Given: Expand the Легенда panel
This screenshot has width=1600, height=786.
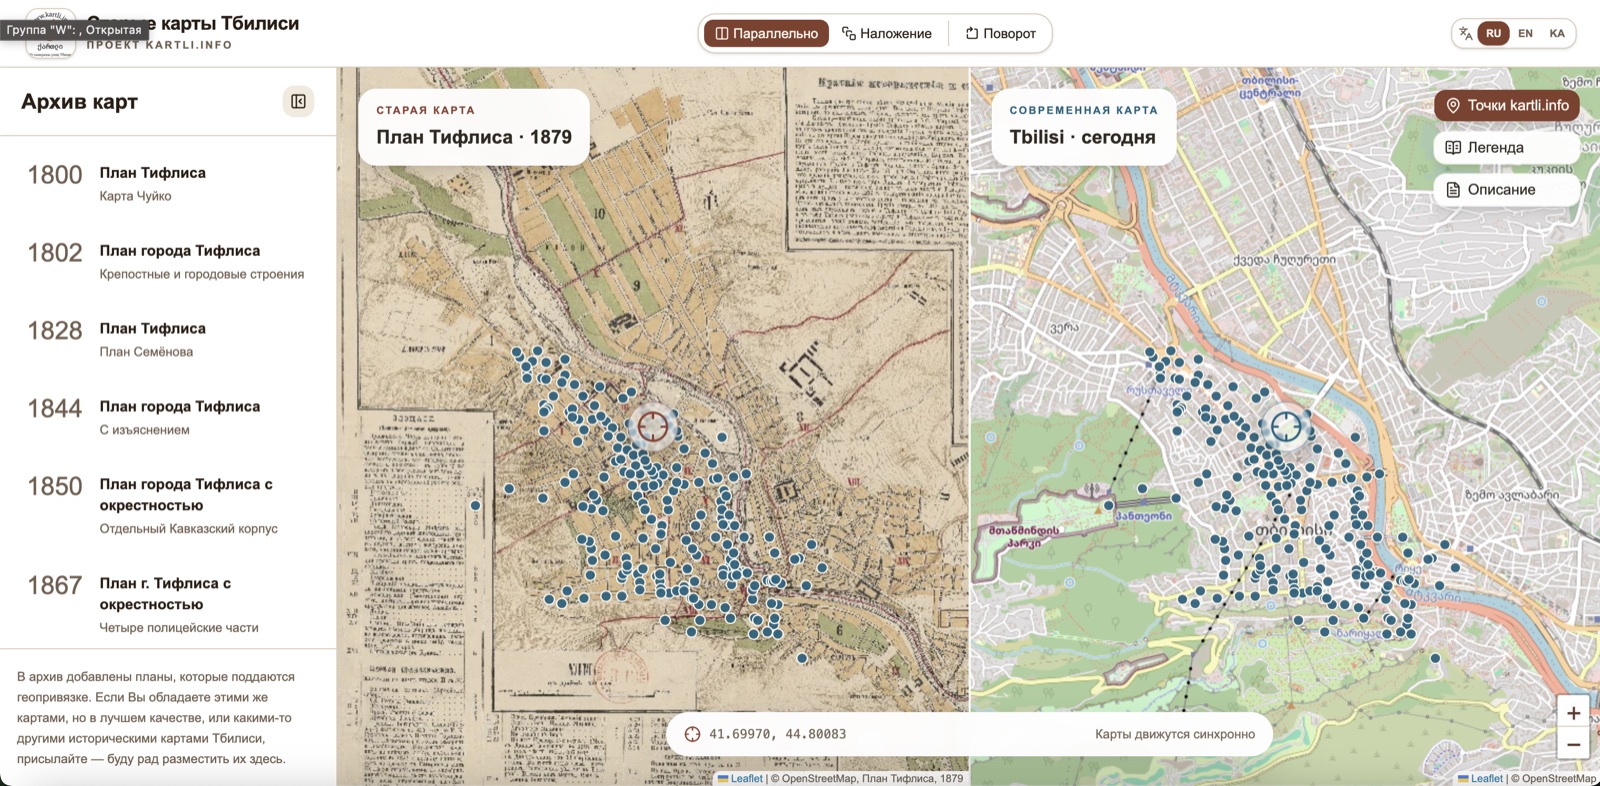Looking at the screenshot, I should [x=1507, y=147].
